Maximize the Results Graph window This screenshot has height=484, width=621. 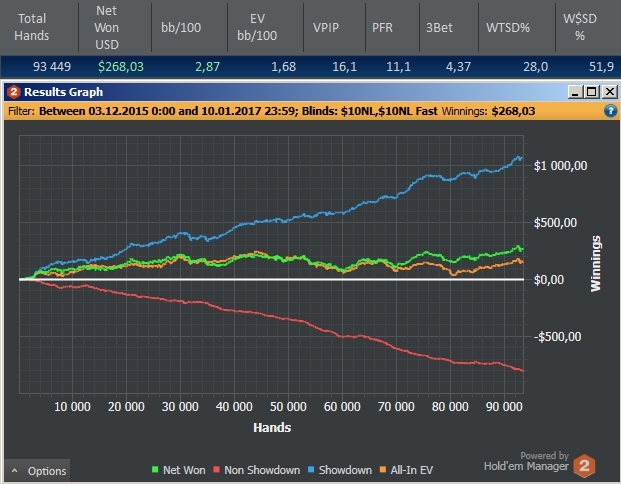point(592,92)
